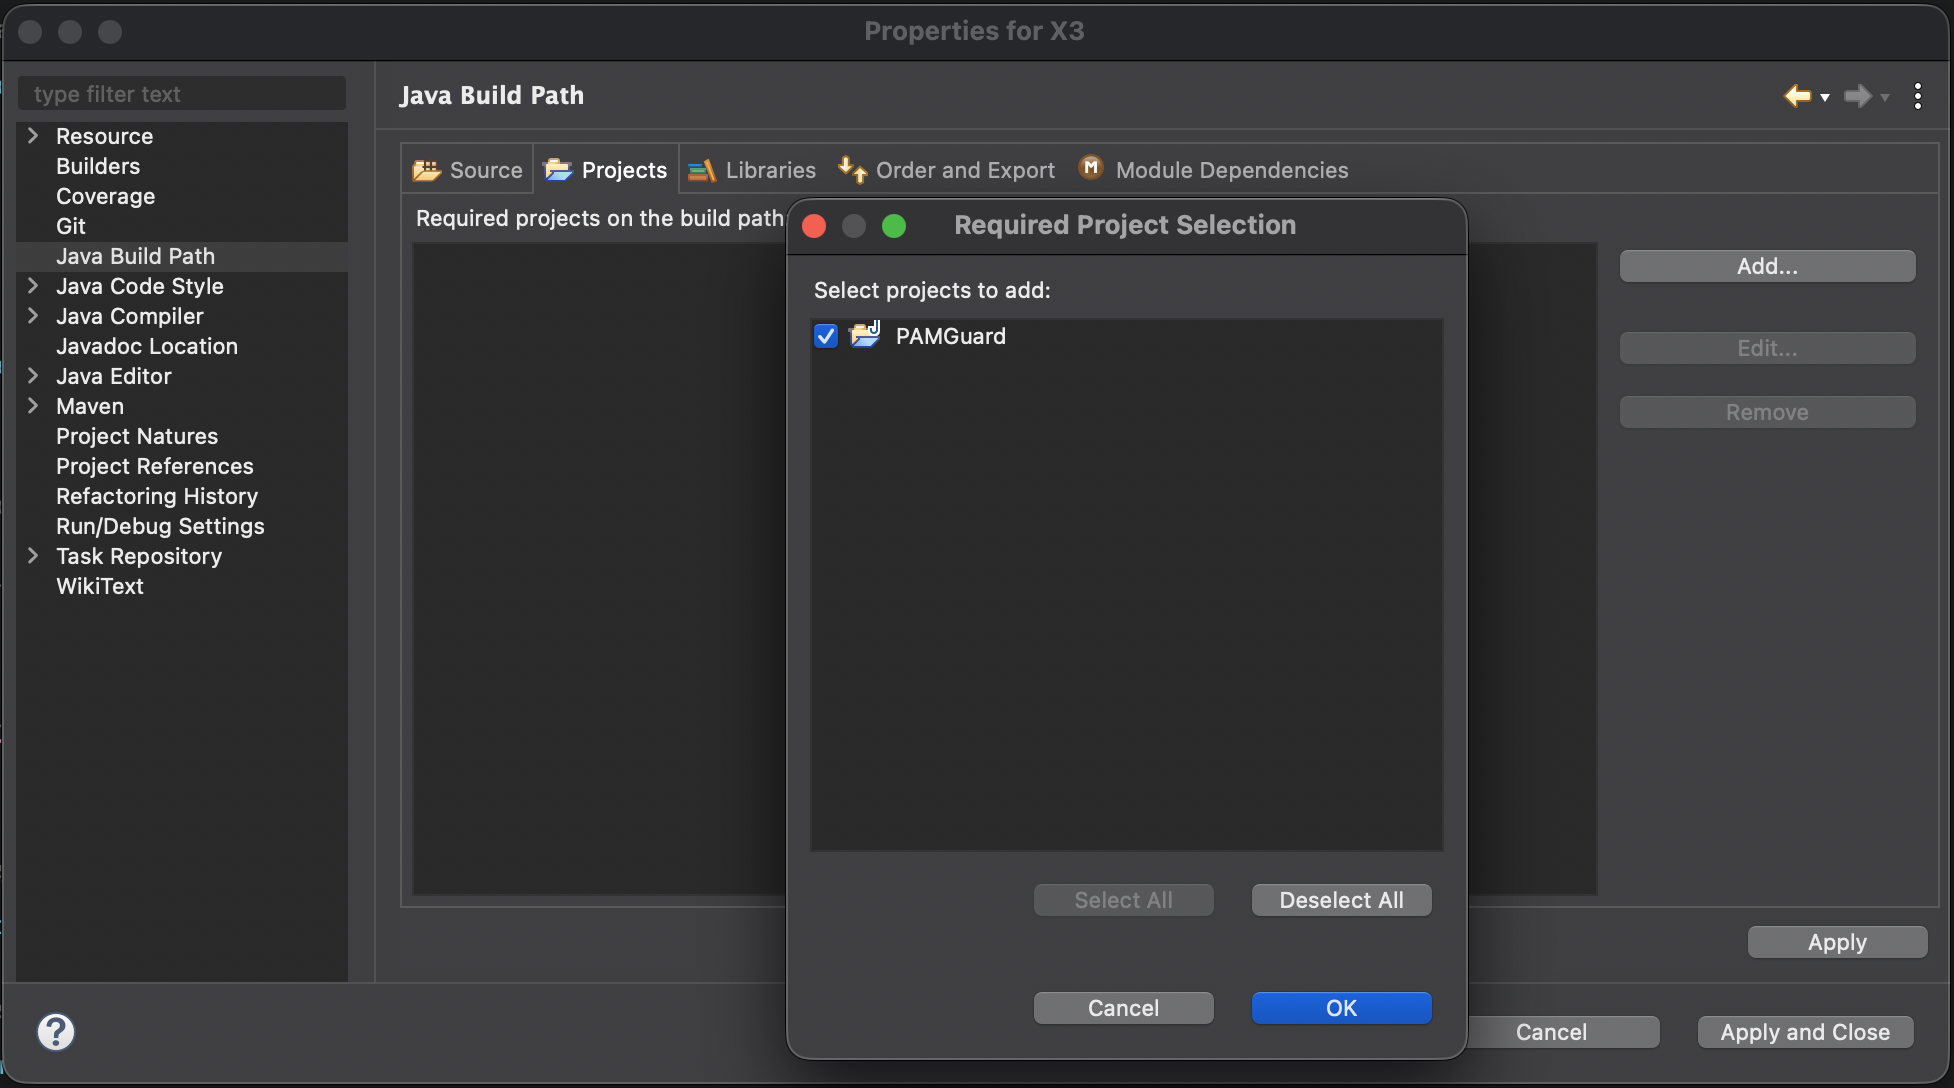Expand the Maven tree node
1954x1088 pixels.
33,406
